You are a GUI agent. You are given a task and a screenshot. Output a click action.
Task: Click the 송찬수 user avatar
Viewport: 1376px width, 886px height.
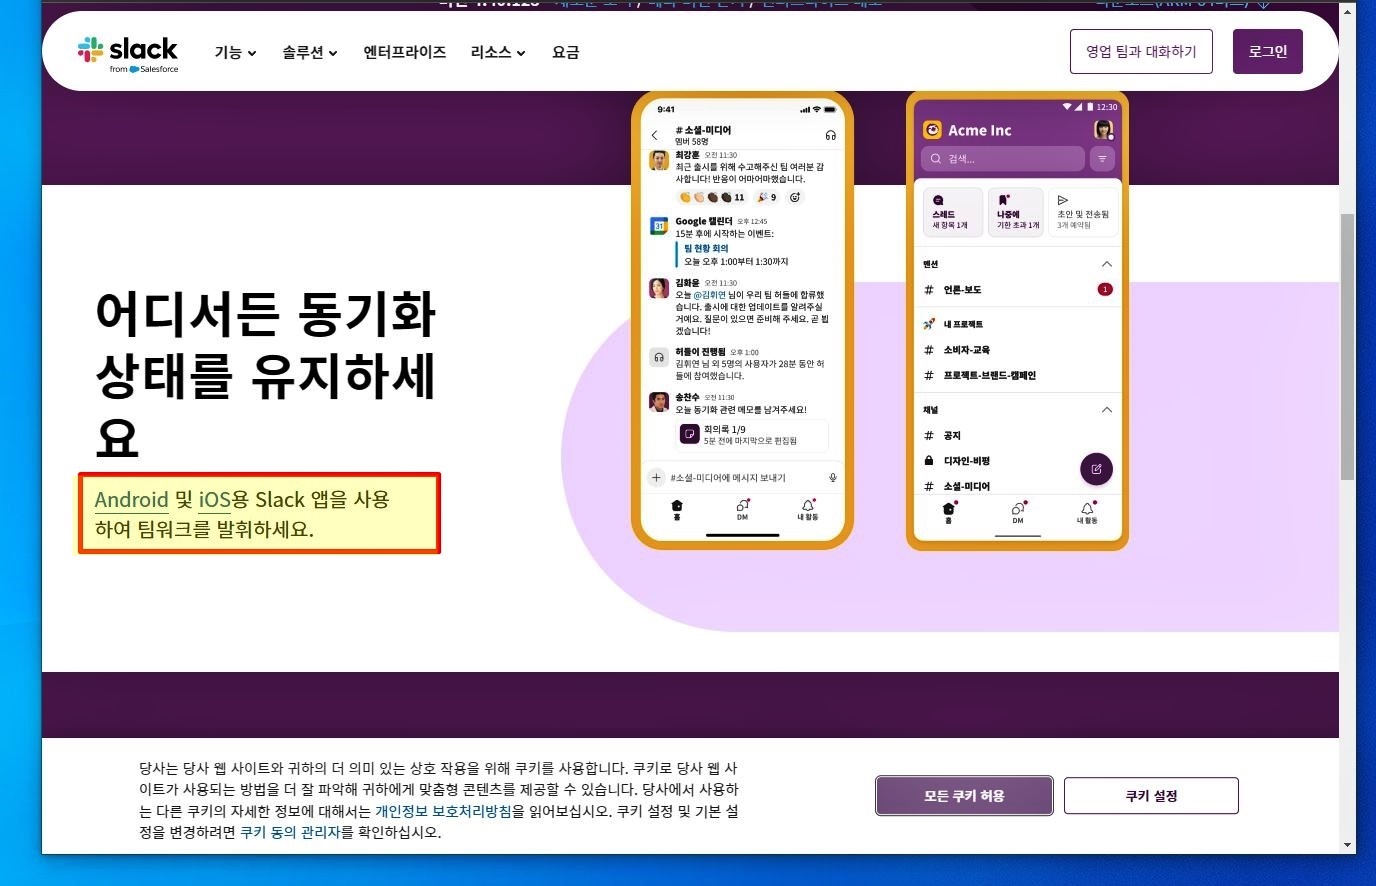(659, 402)
